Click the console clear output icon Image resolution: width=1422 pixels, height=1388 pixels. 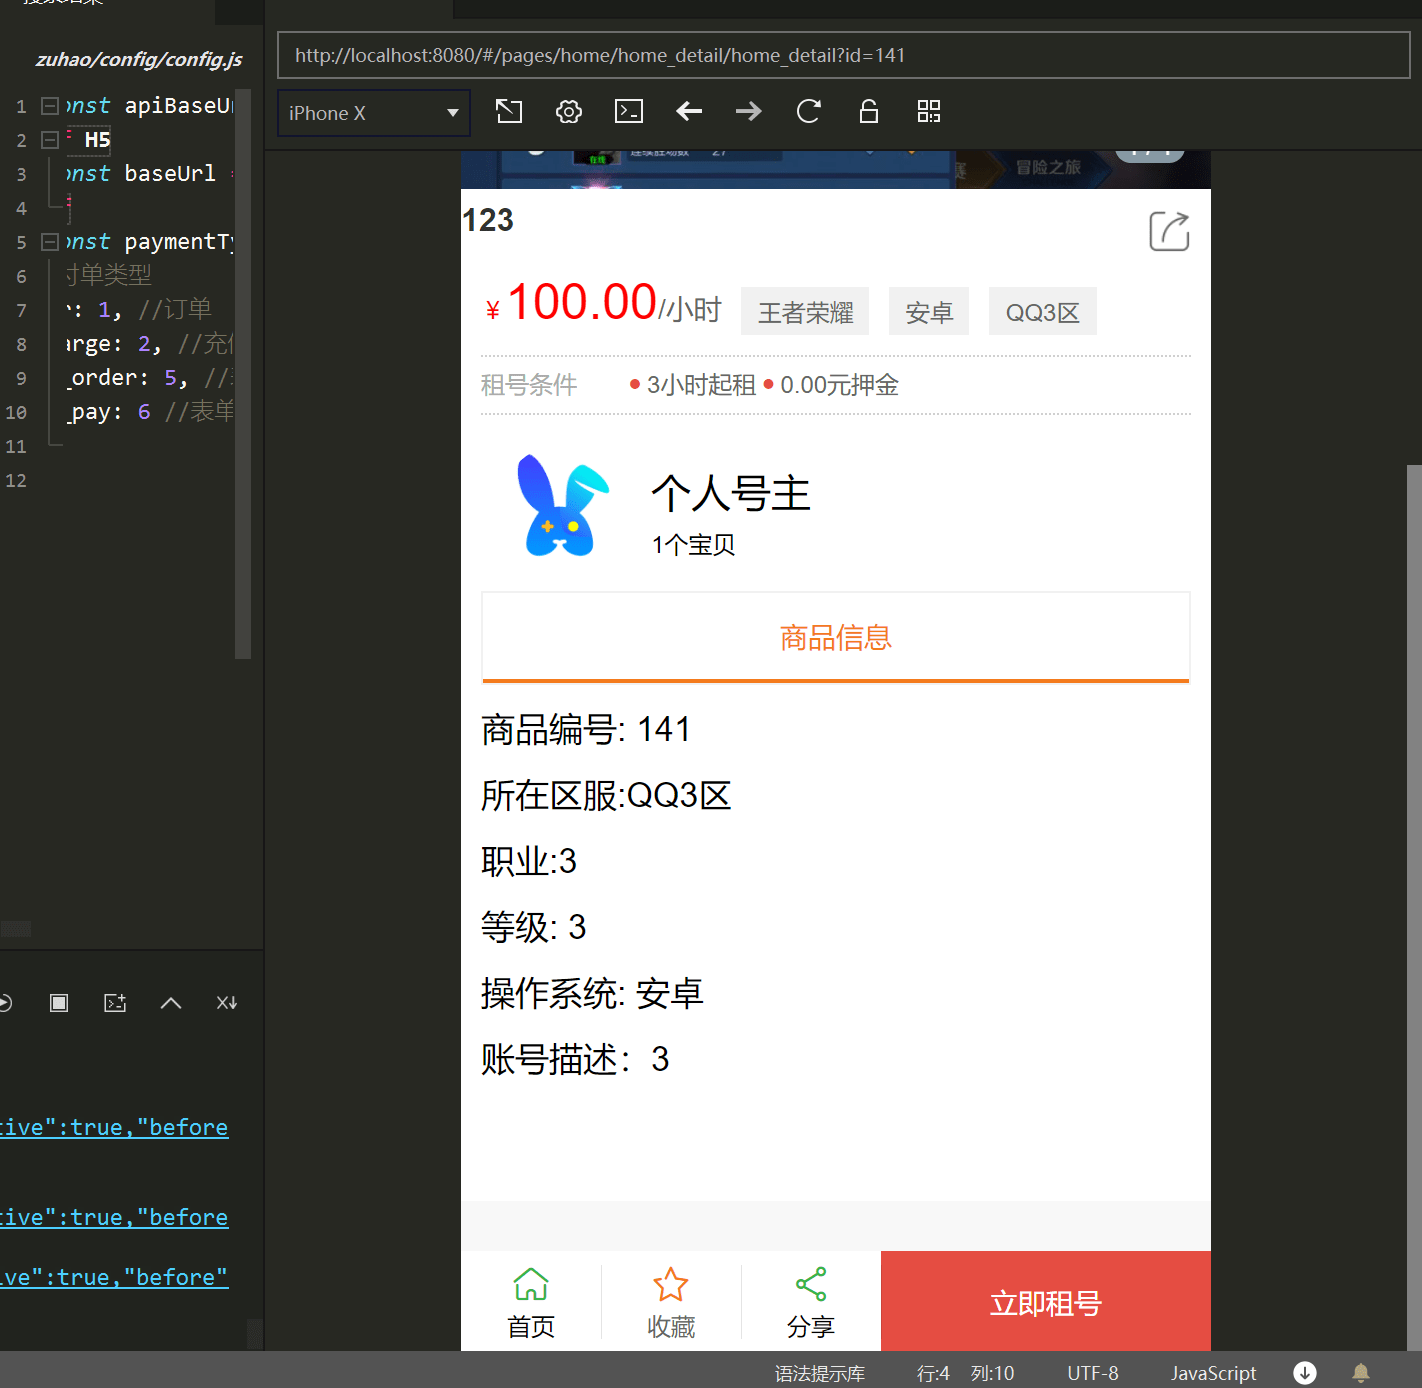(x=115, y=1003)
